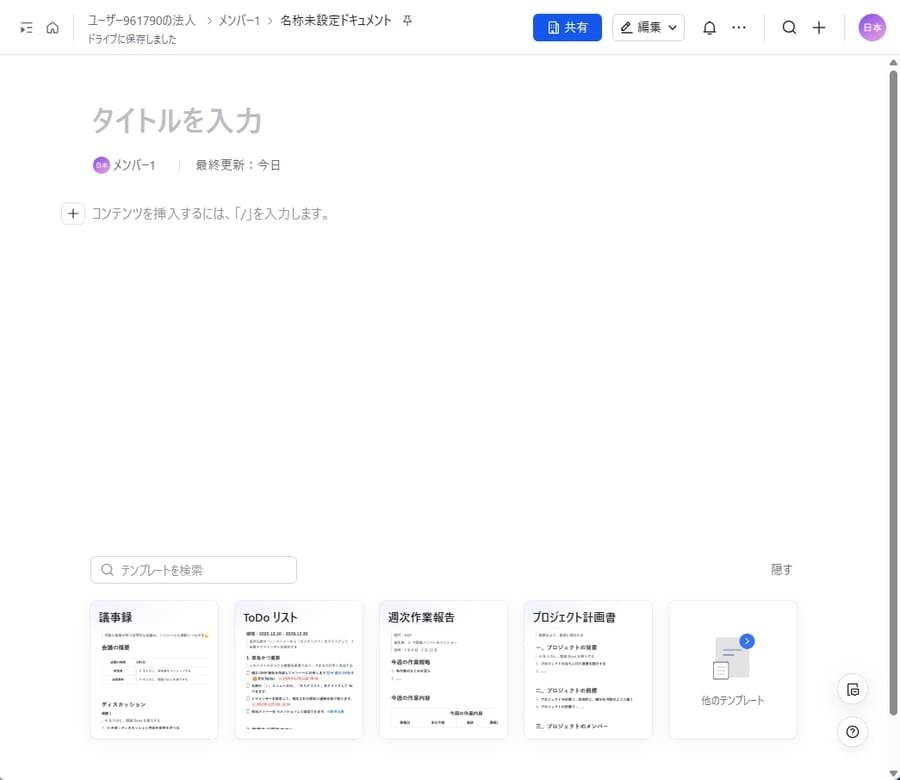This screenshot has width=900, height=780.
Task: Open the 編集 edit mode dropdown
Action: coord(647,27)
